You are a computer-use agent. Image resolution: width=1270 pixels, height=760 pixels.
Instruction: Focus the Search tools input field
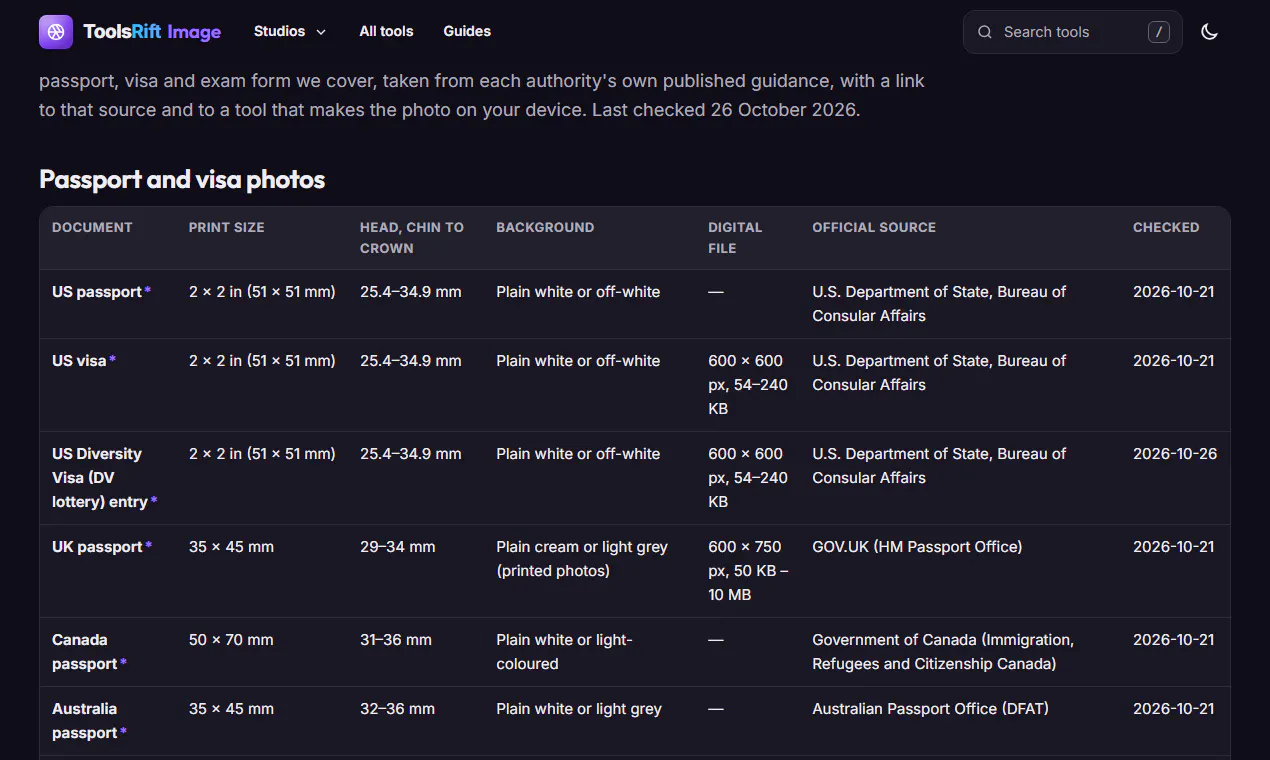1073,32
